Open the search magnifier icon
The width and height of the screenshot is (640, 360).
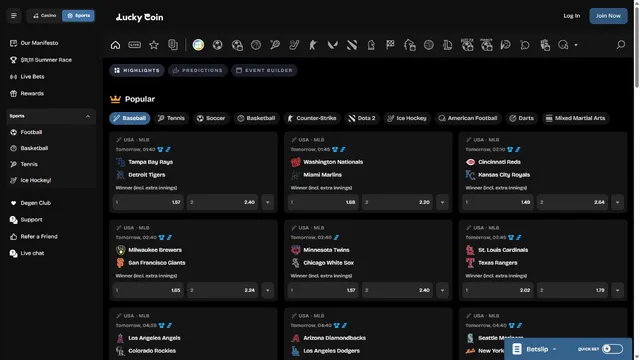621,44
